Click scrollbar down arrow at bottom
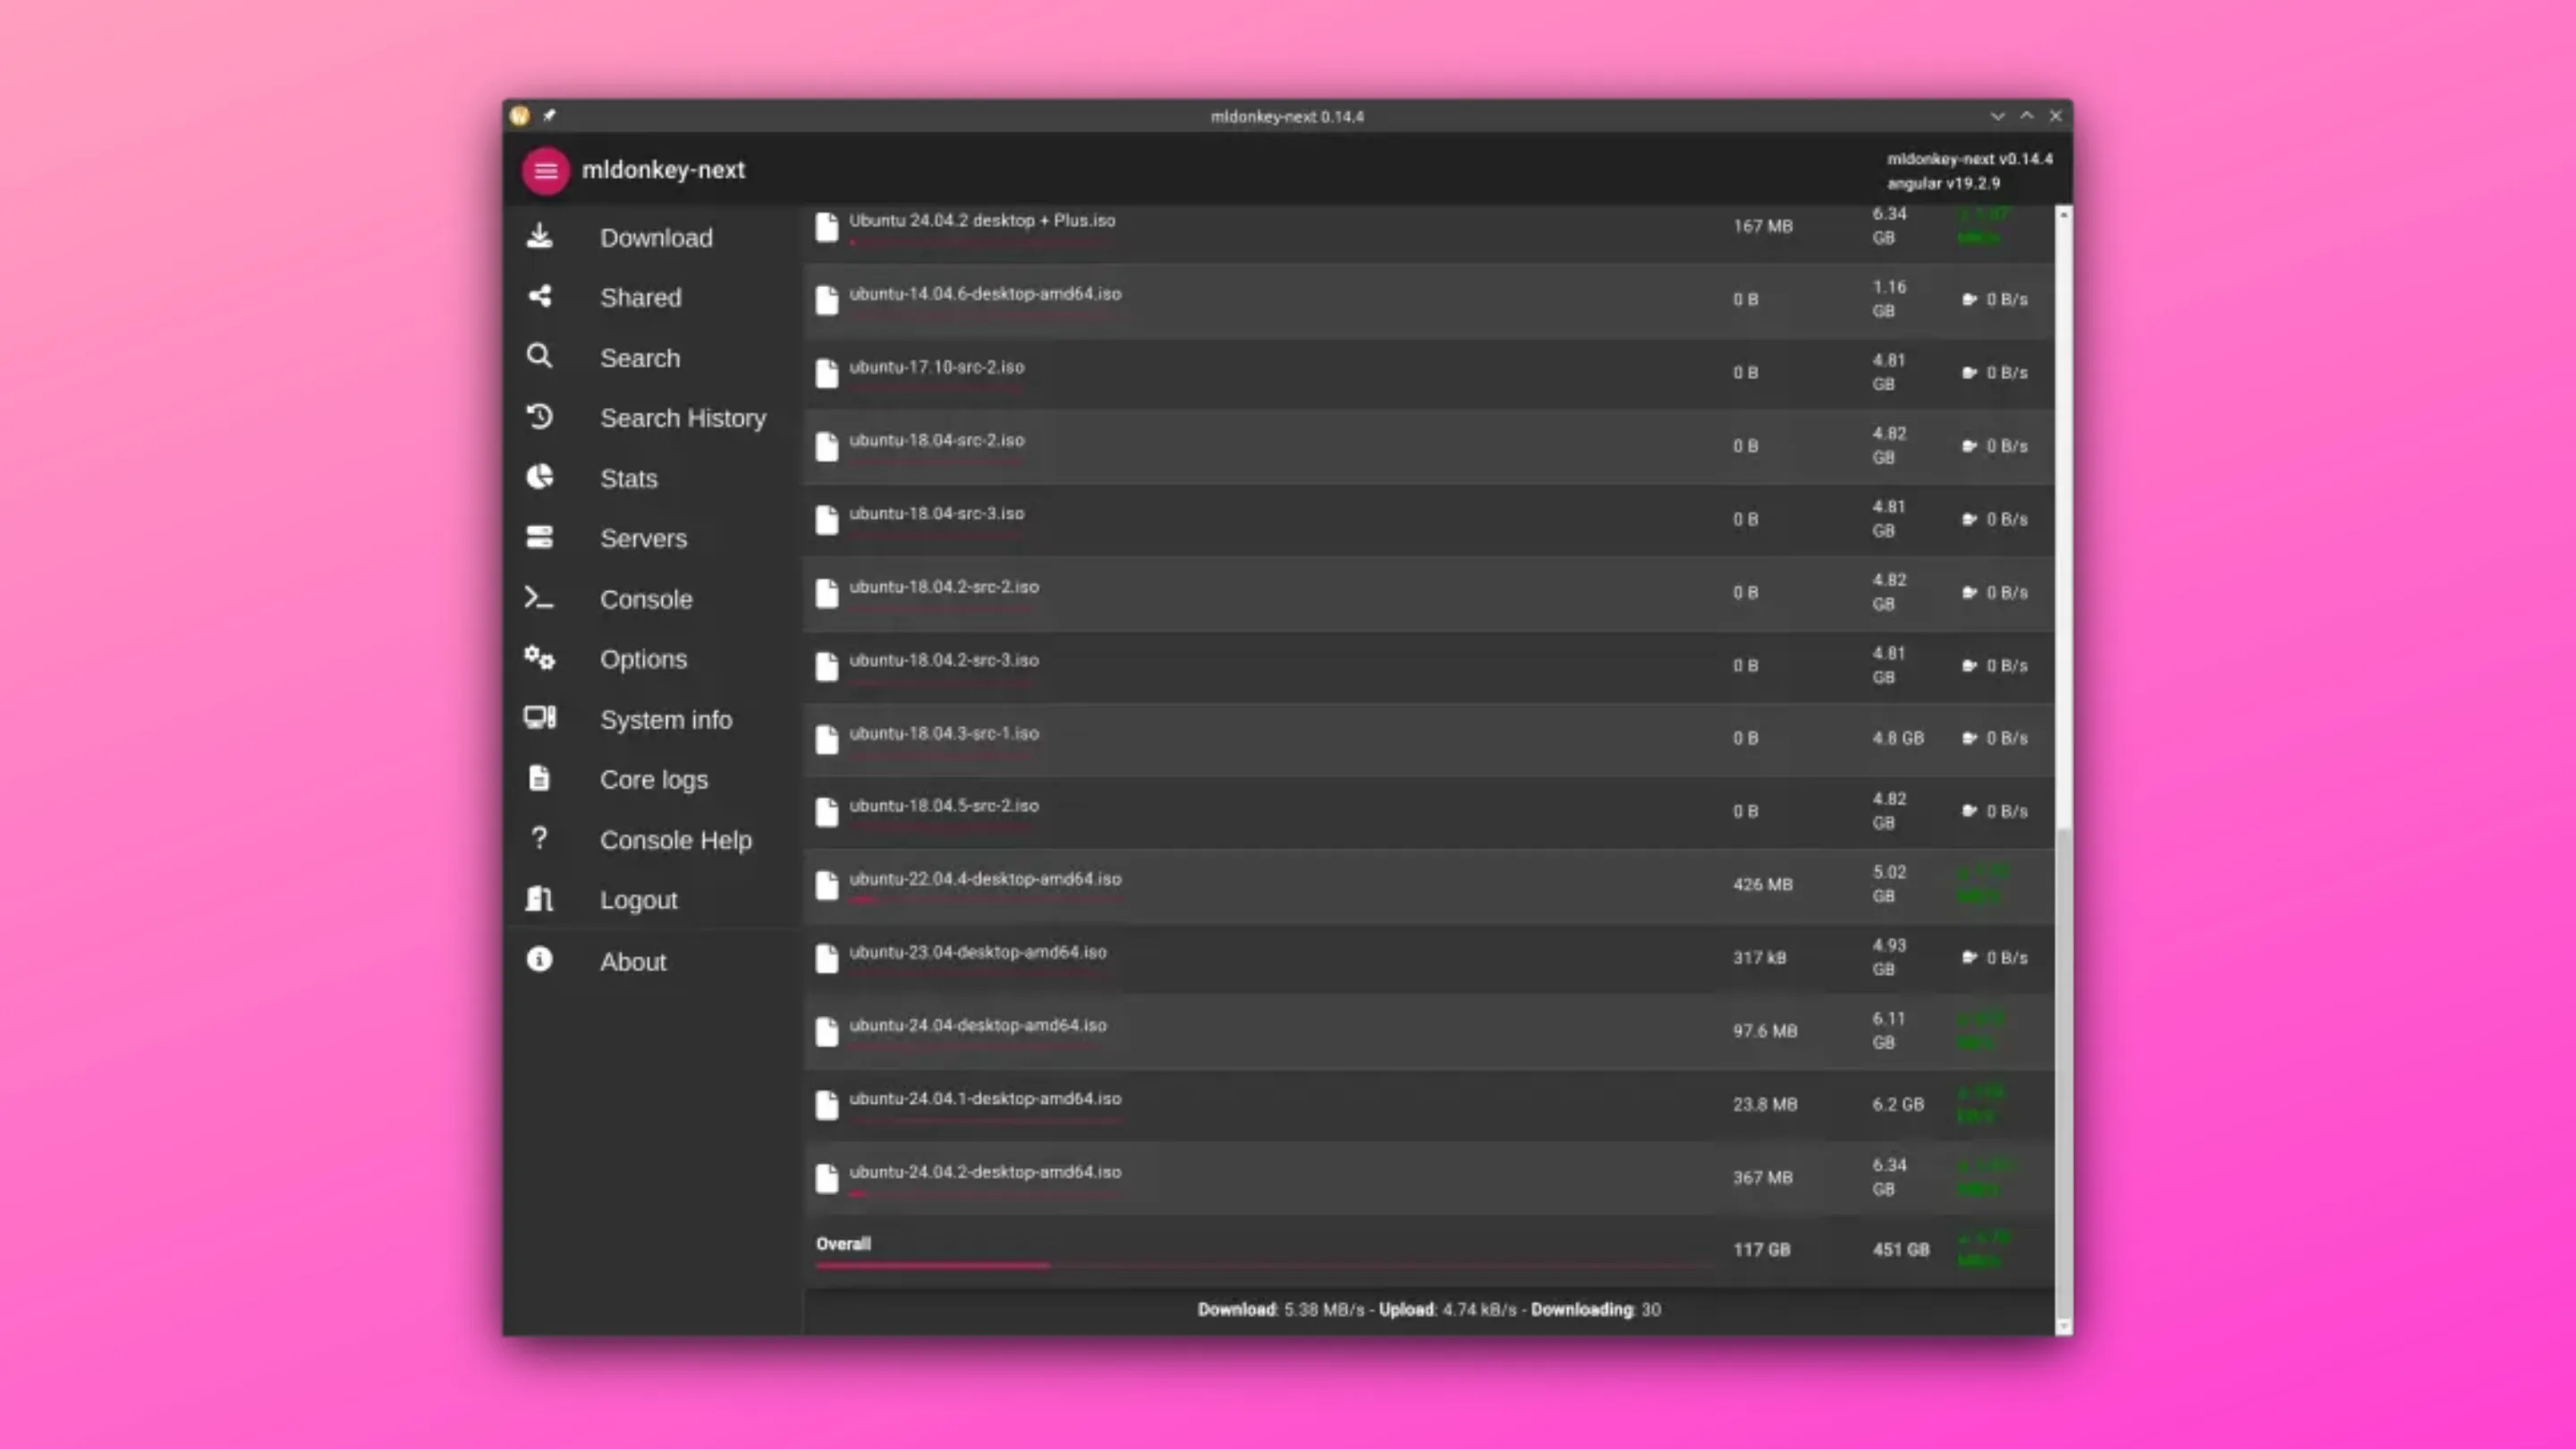Viewport: 2576px width, 1449px height. (2063, 1327)
